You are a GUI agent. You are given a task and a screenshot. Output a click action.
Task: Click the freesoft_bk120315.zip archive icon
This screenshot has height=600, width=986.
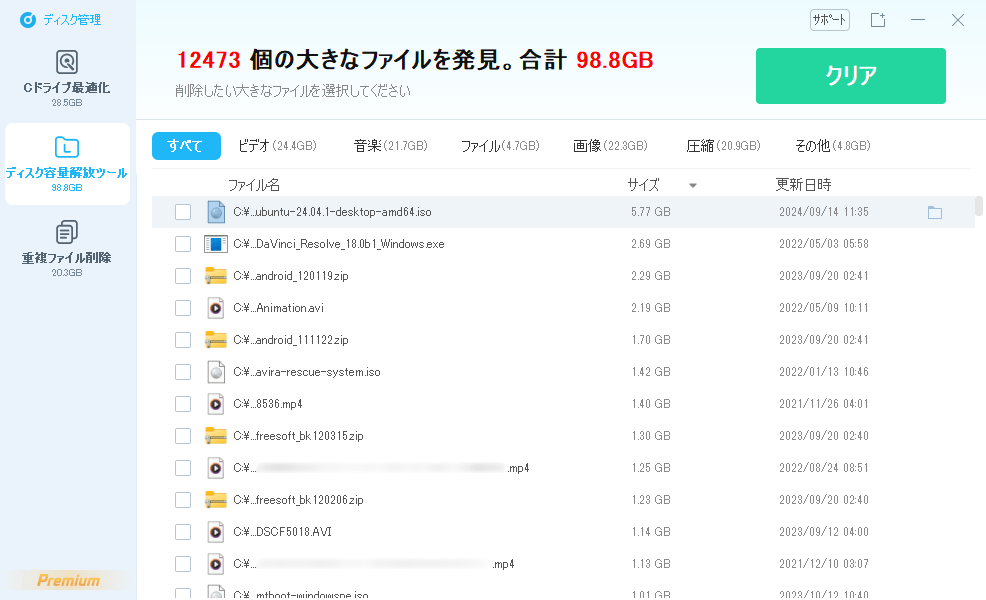point(216,436)
